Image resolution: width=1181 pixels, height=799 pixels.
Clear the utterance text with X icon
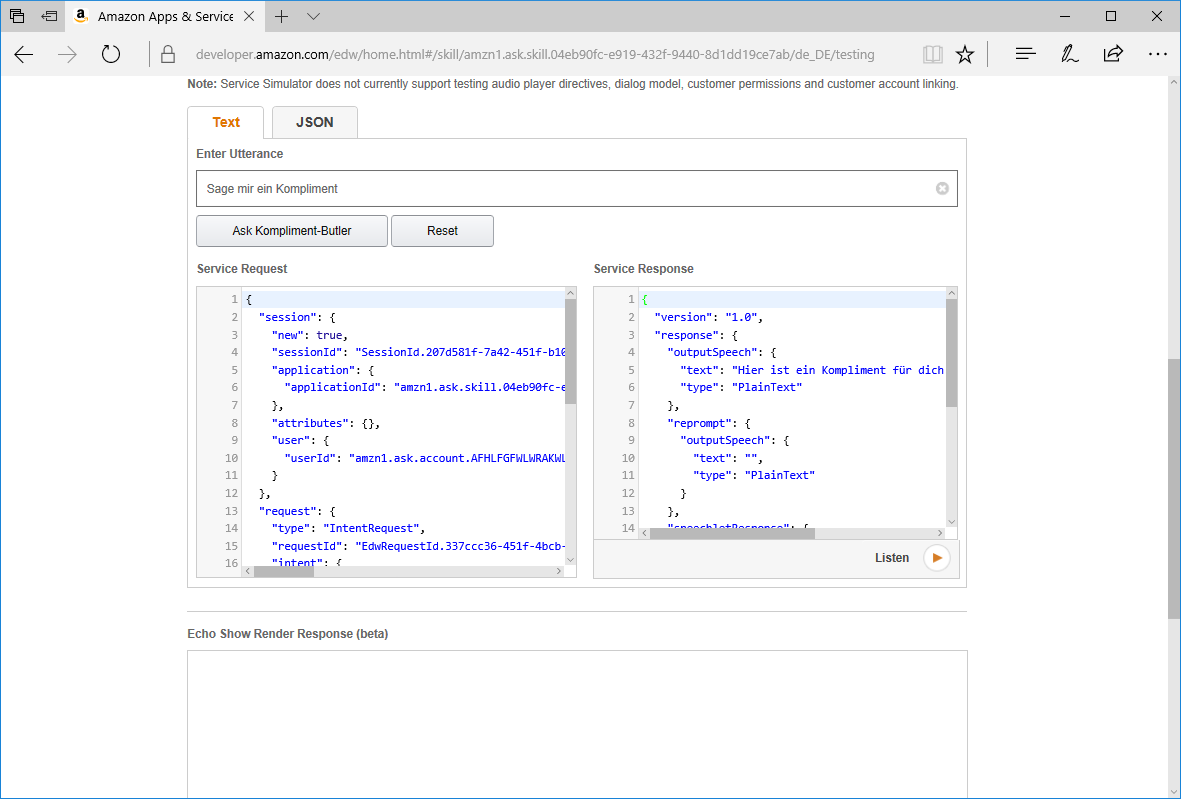942,188
